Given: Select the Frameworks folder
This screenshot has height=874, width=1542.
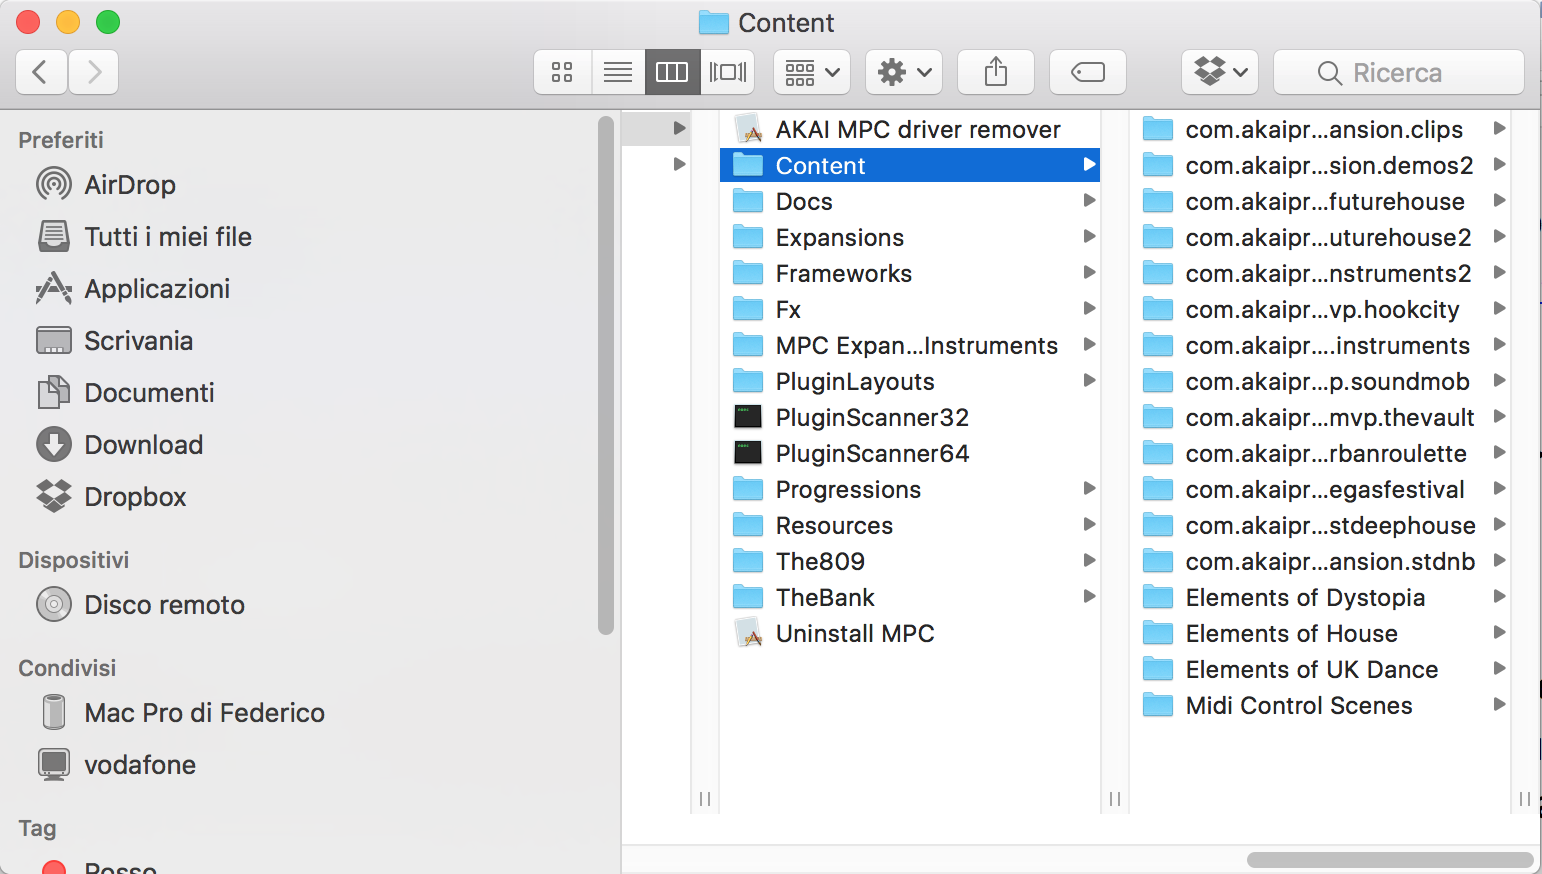Looking at the screenshot, I should [x=910, y=273].
